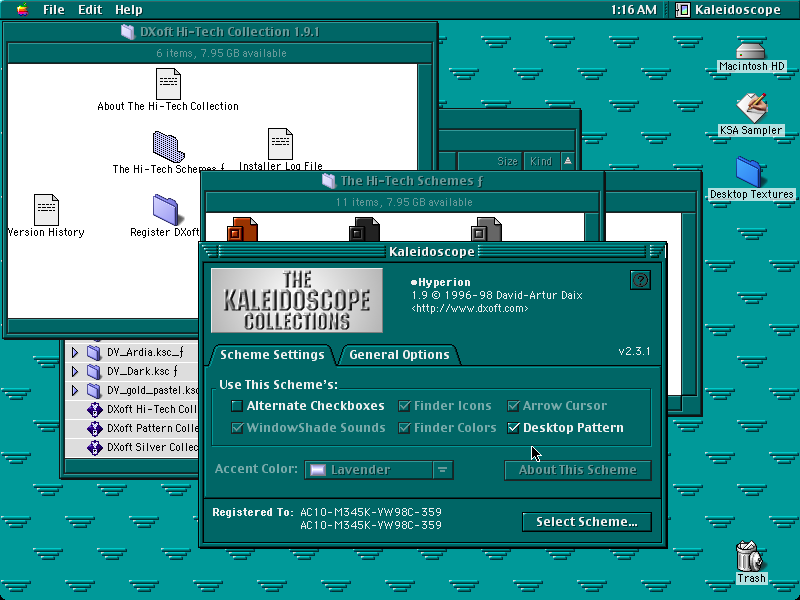This screenshot has width=800, height=600.
Task: Select the DV_Ardia.ksc folder icon
Action: click(94, 352)
